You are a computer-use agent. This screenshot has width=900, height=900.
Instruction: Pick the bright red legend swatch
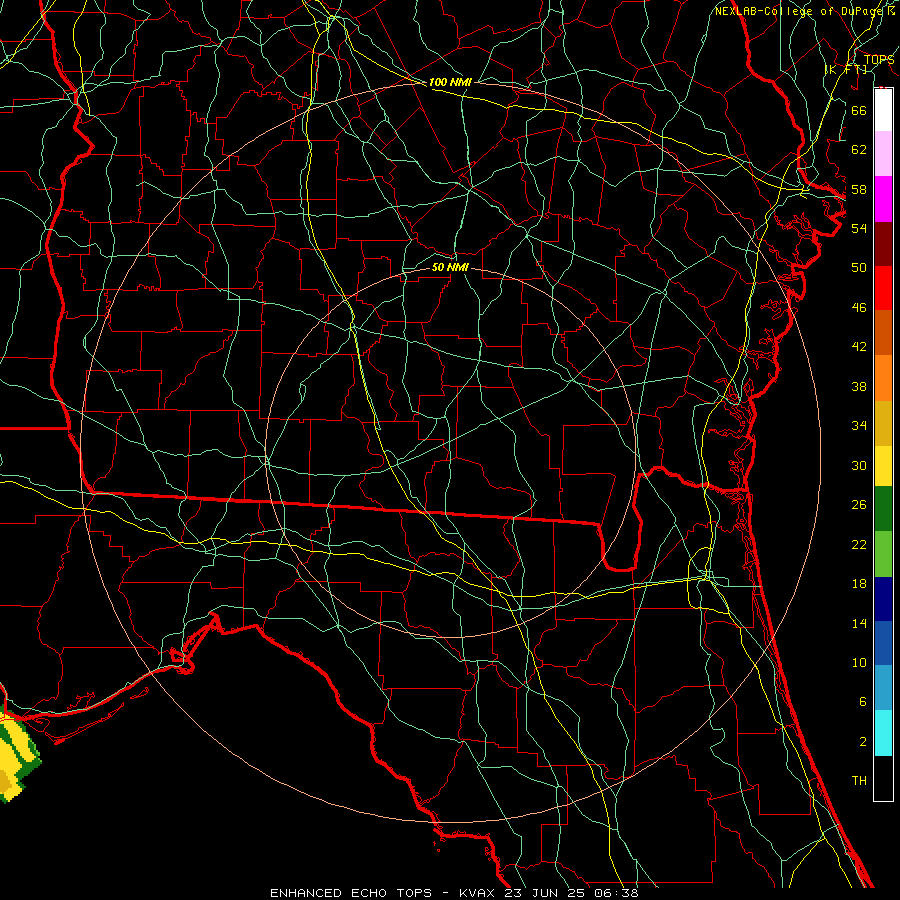point(883,288)
